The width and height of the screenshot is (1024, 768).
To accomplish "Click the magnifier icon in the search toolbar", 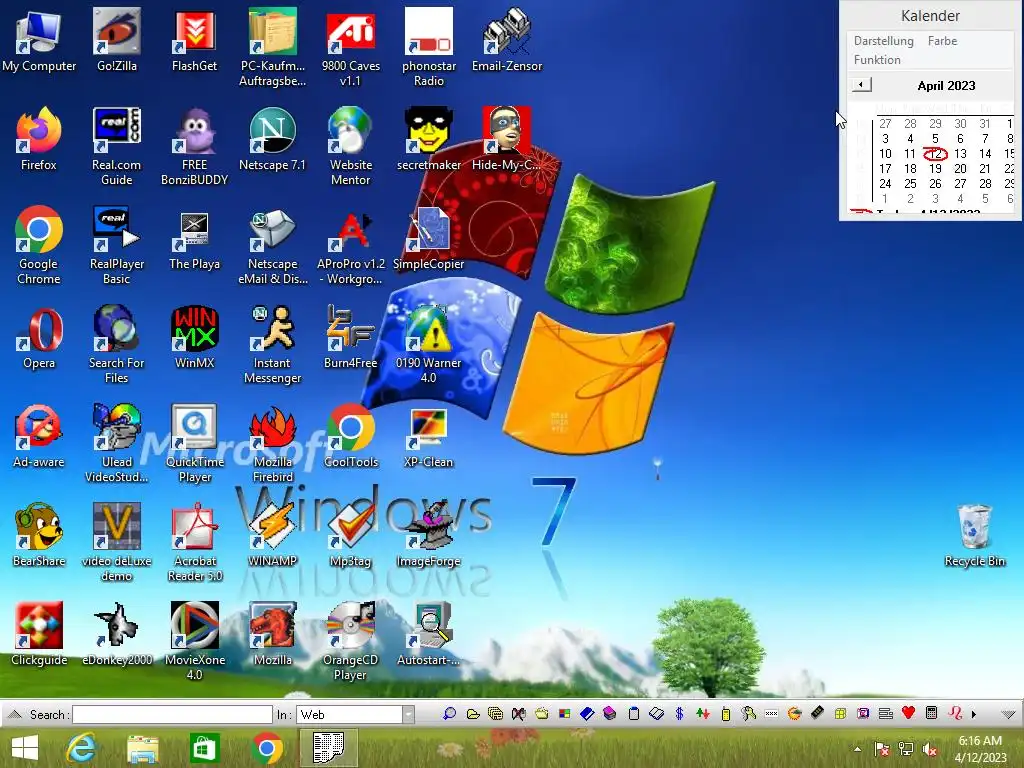I will coord(449,714).
